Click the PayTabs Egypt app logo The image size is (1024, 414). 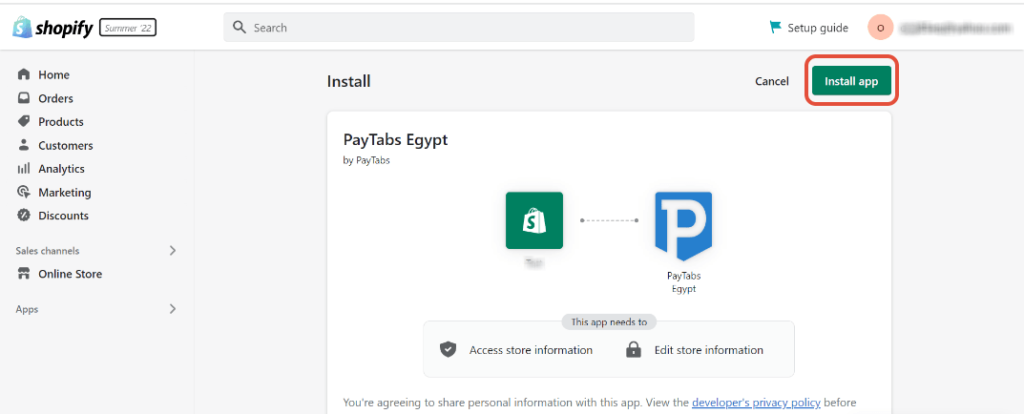[x=683, y=225]
